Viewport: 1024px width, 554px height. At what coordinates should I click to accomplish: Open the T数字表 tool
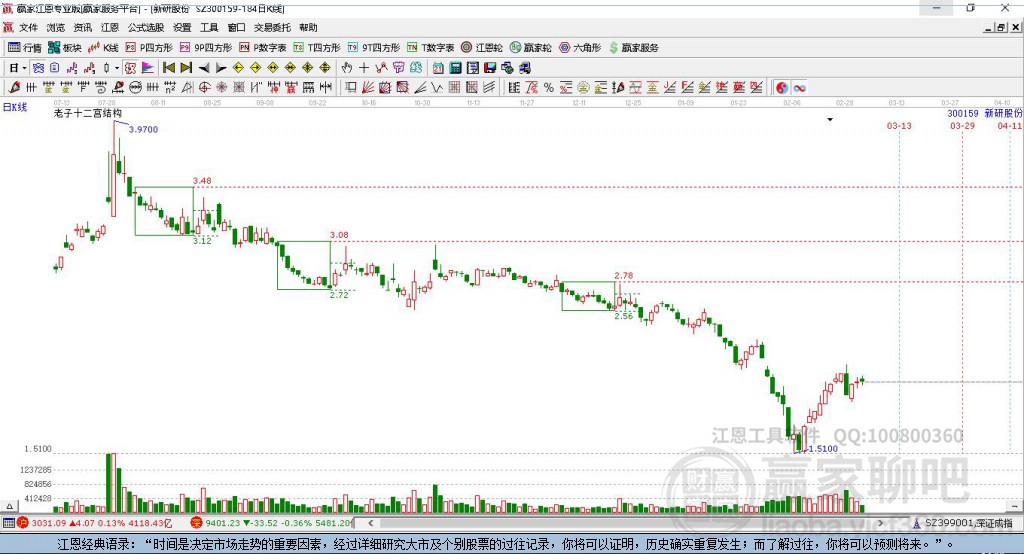click(430, 48)
